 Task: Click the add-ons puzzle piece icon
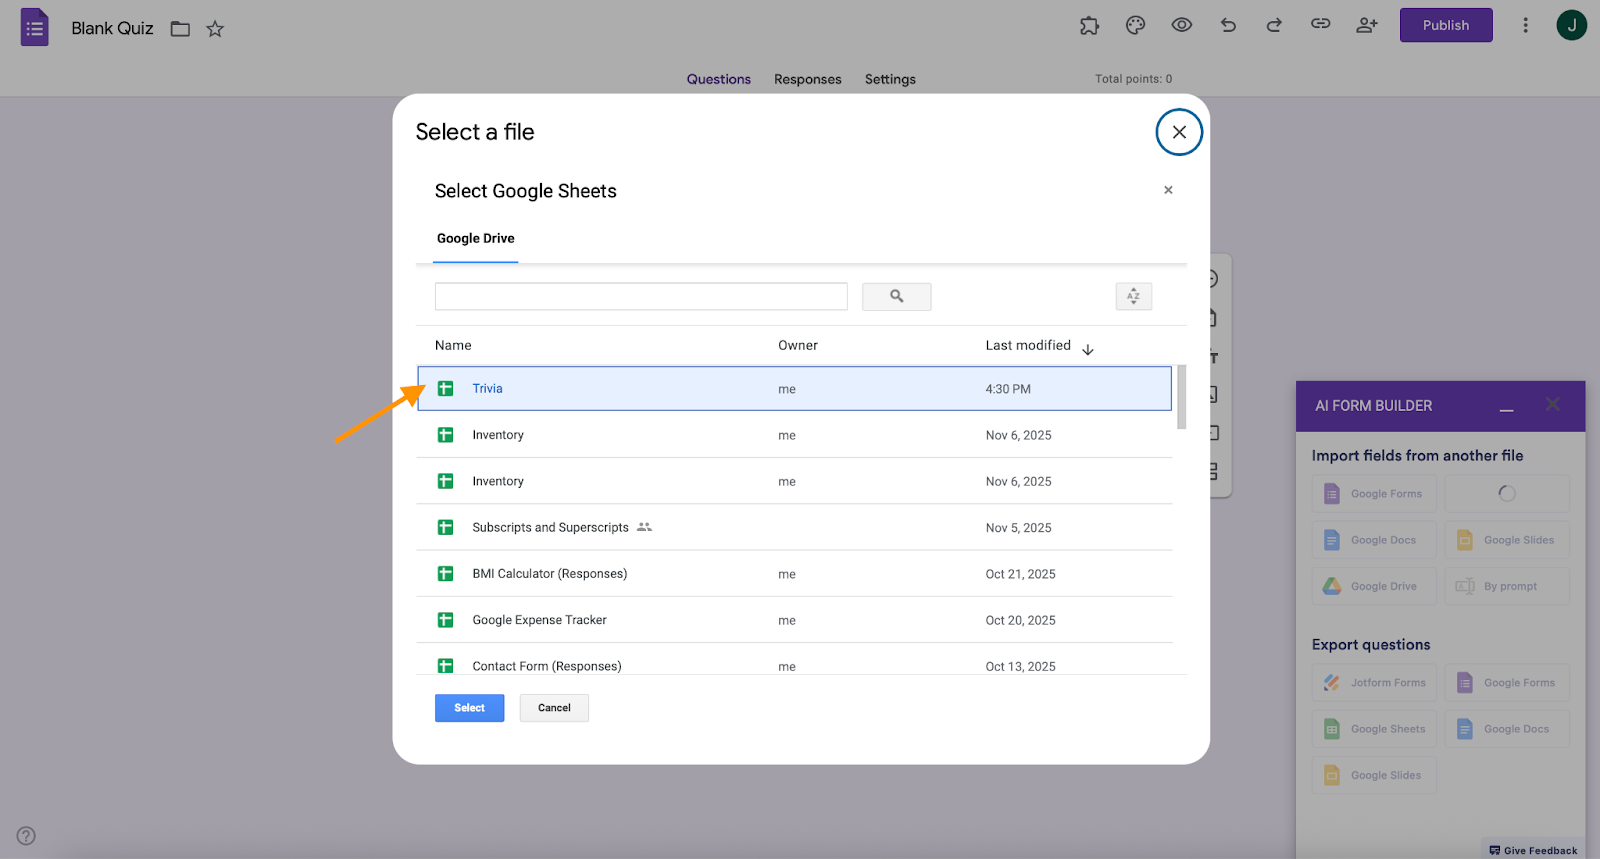tap(1089, 26)
